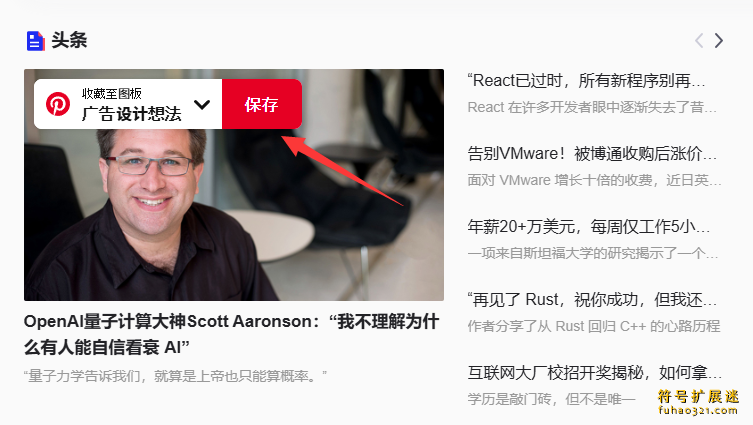Click the blue 头条 document icon
Image resolution: width=753 pixels, height=425 pixels.
[x=35, y=41]
